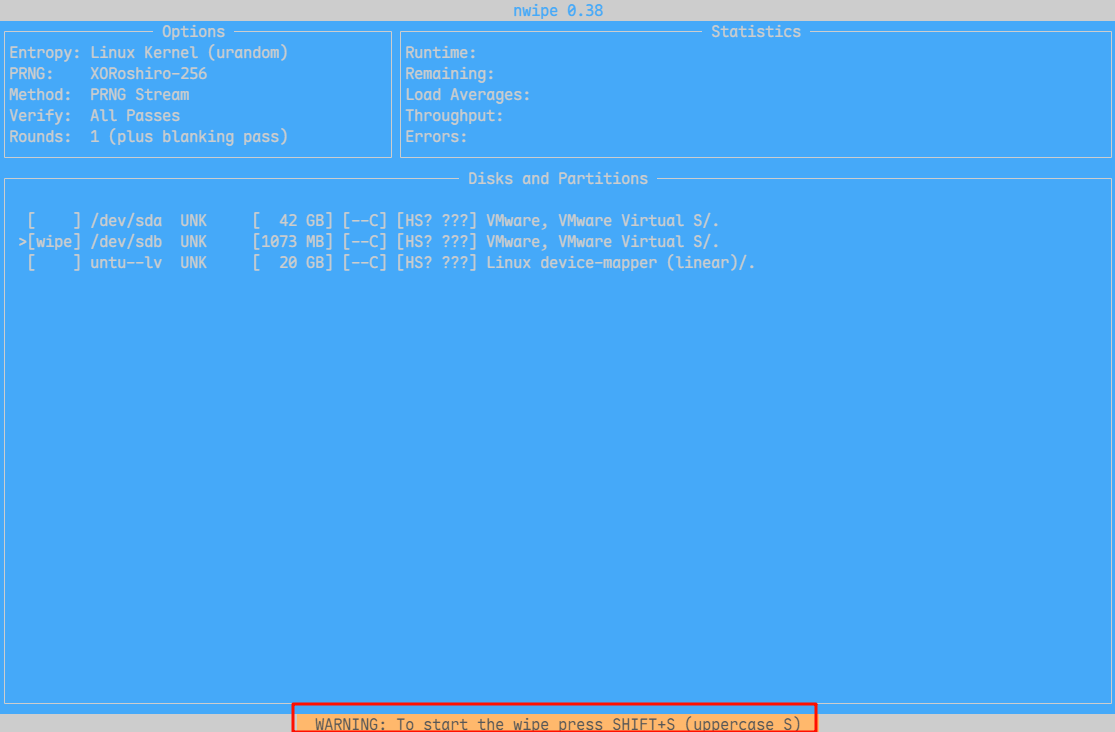Click UNK in the /dev/sda row
1115x732 pixels.
(193, 221)
